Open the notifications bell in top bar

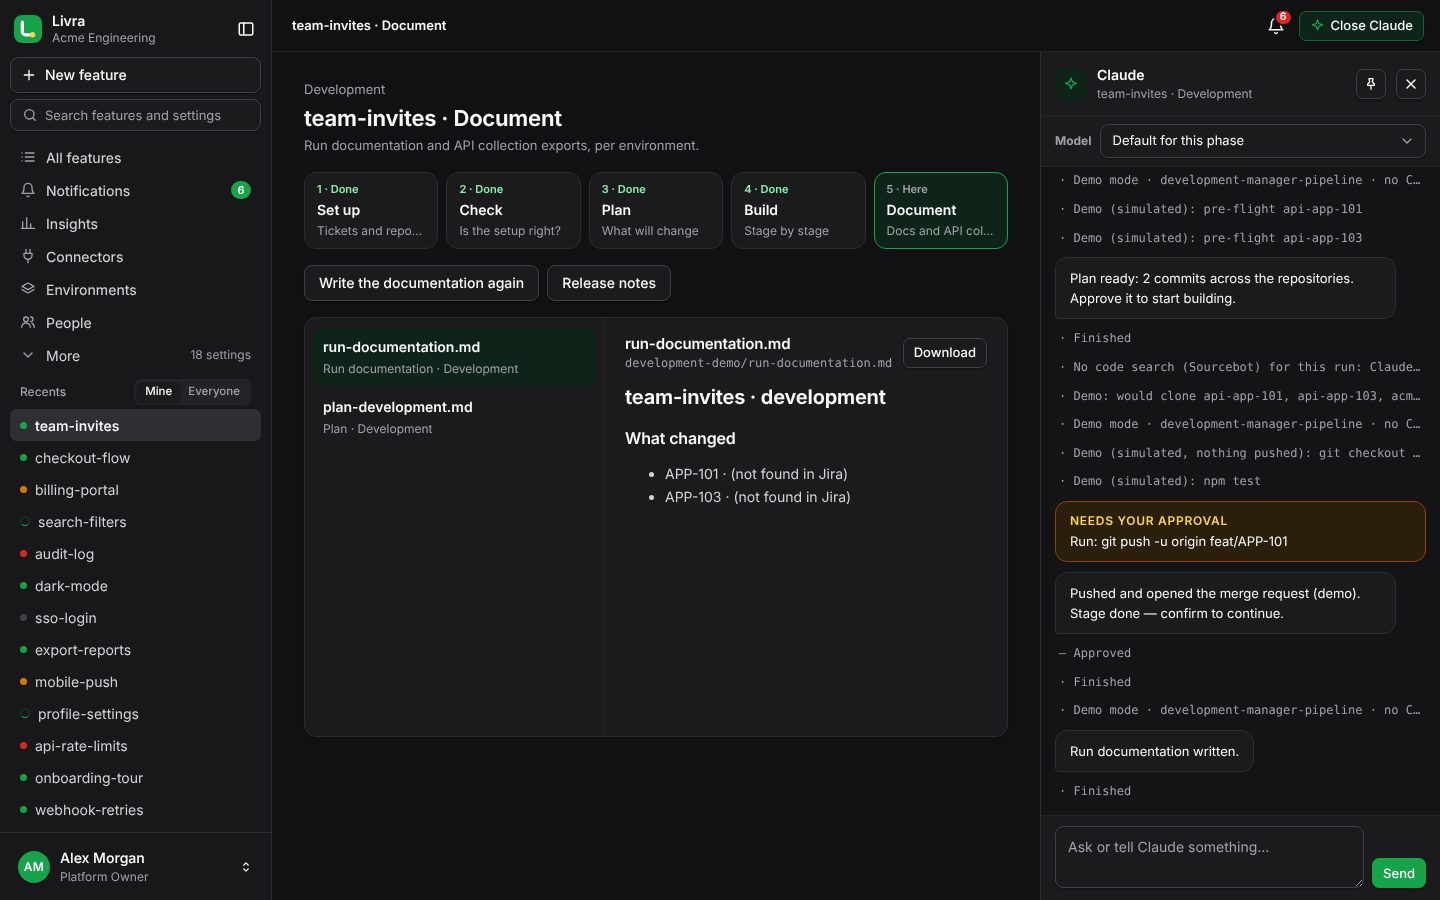[1276, 26]
